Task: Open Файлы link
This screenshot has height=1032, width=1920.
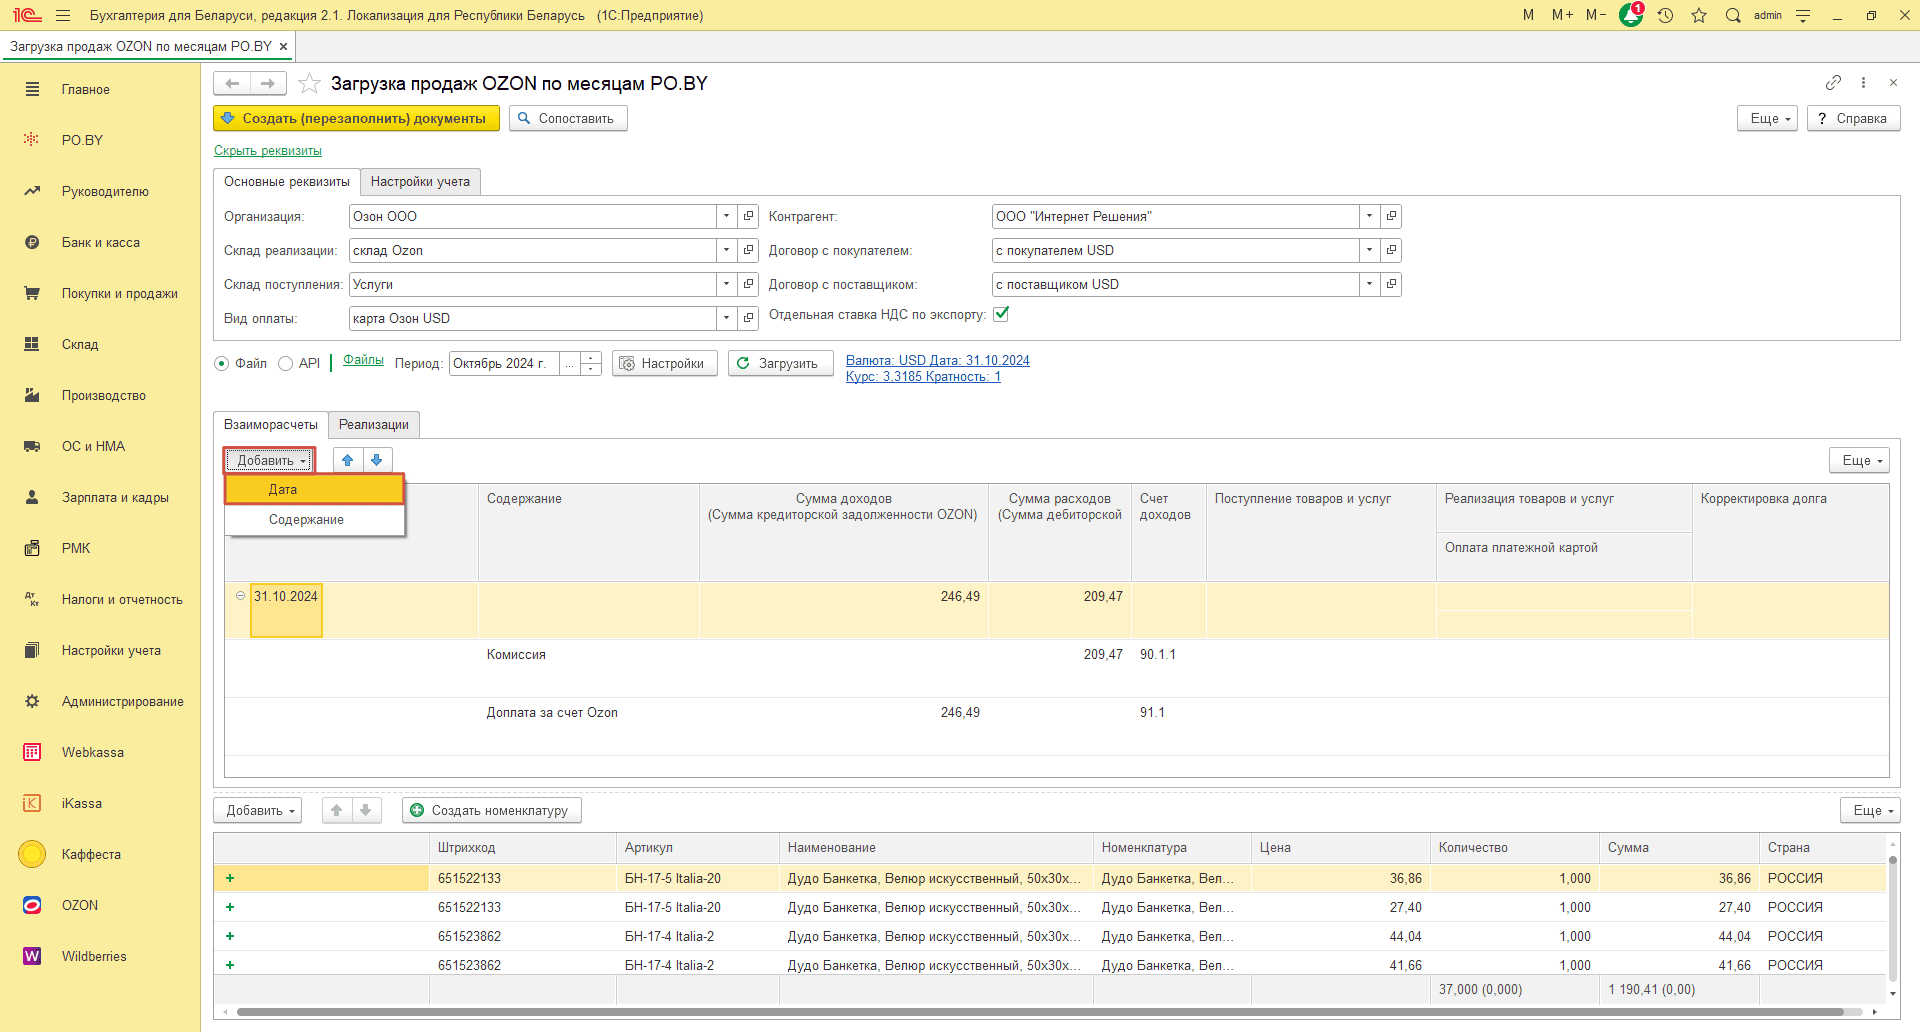Action: coord(363,360)
